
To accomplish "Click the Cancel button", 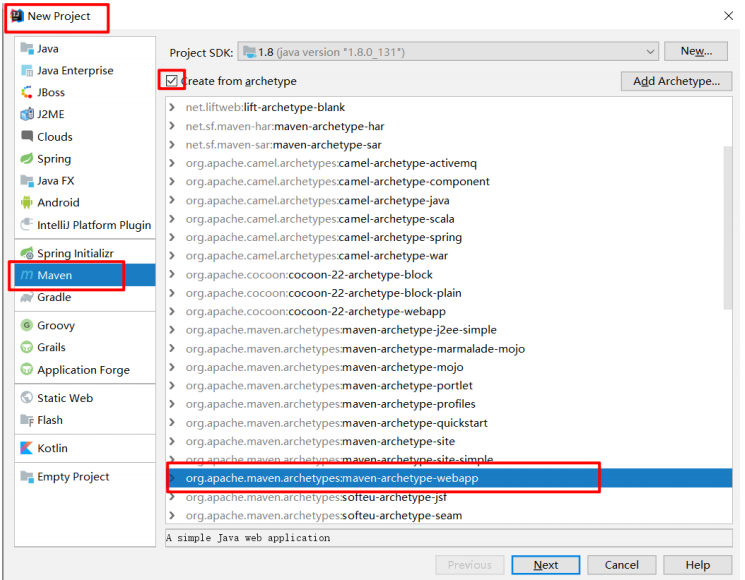I will point(621,565).
